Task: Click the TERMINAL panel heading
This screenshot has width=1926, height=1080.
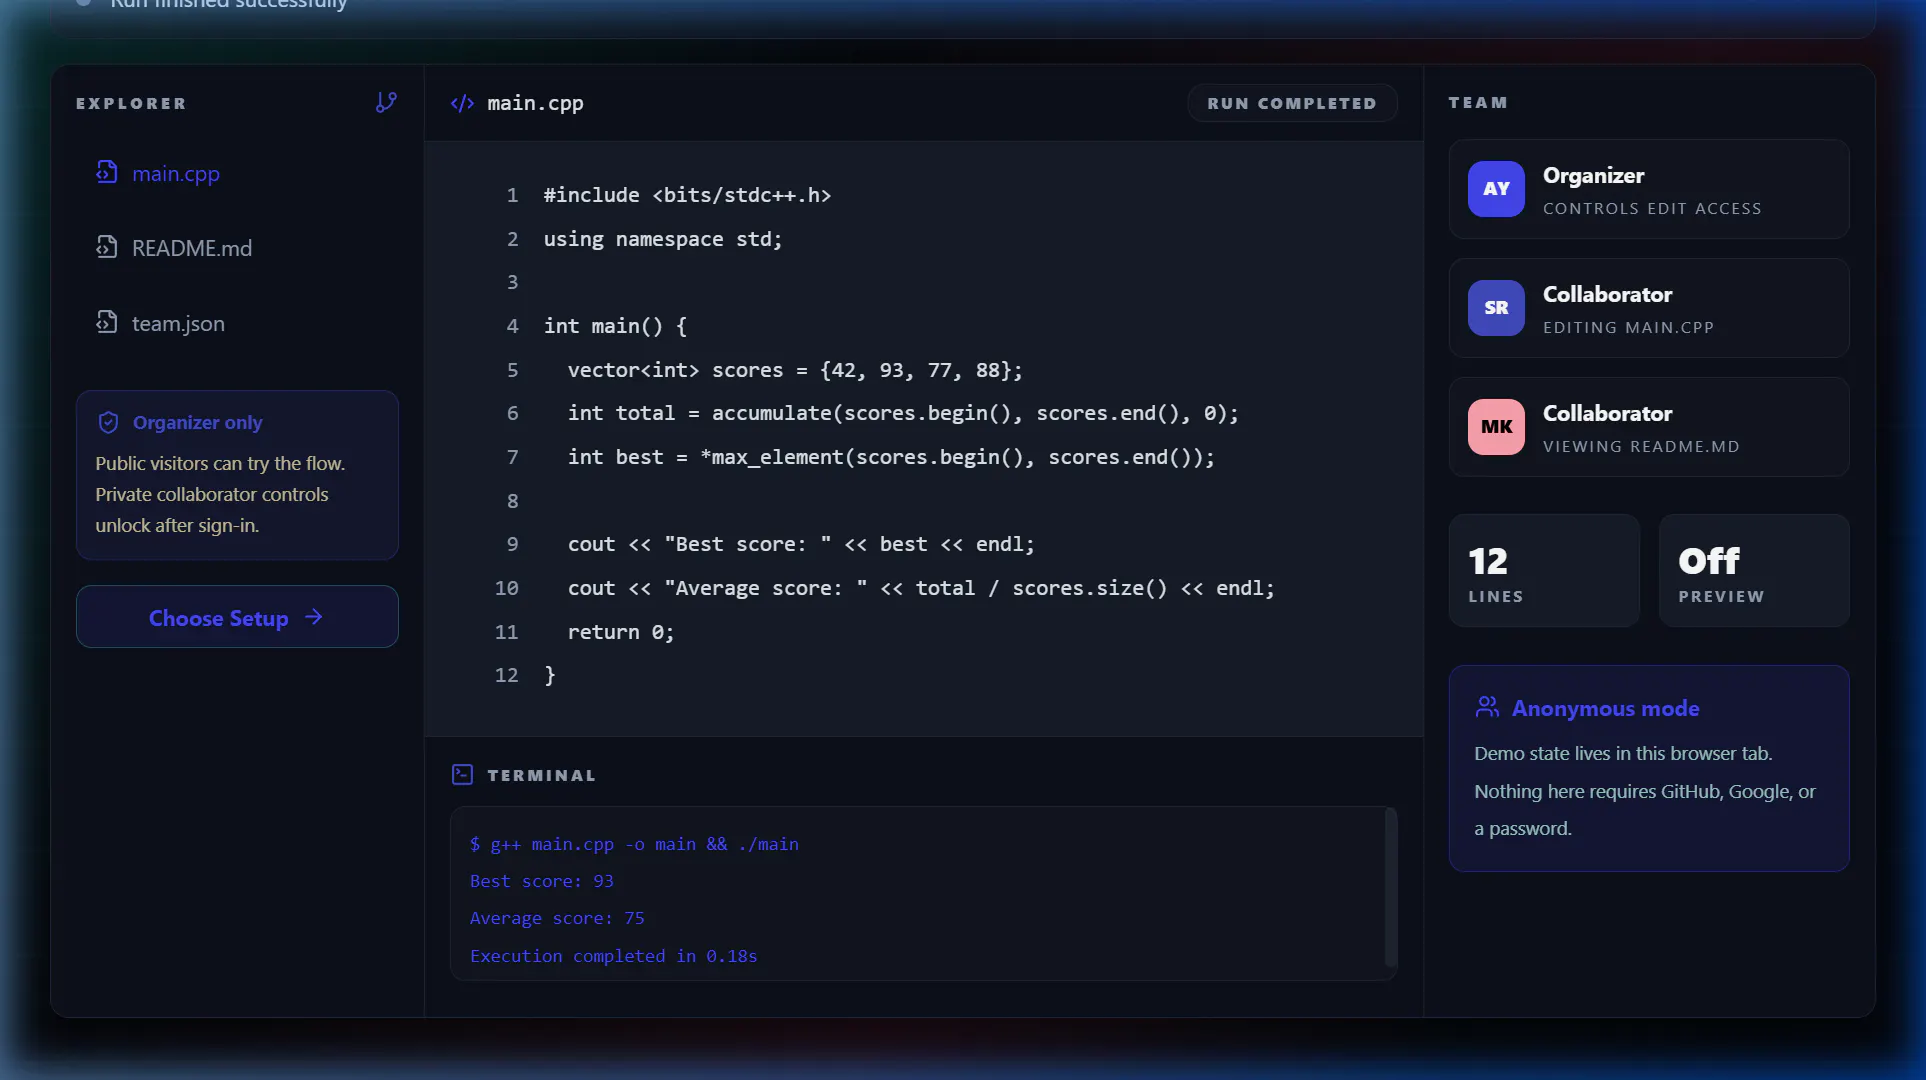Action: pos(541,775)
